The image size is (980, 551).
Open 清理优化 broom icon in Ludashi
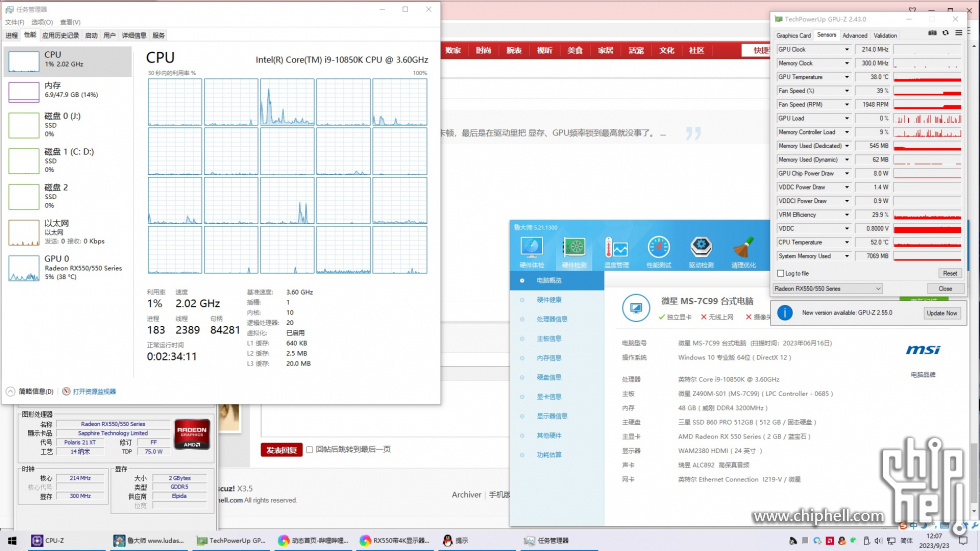point(743,252)
